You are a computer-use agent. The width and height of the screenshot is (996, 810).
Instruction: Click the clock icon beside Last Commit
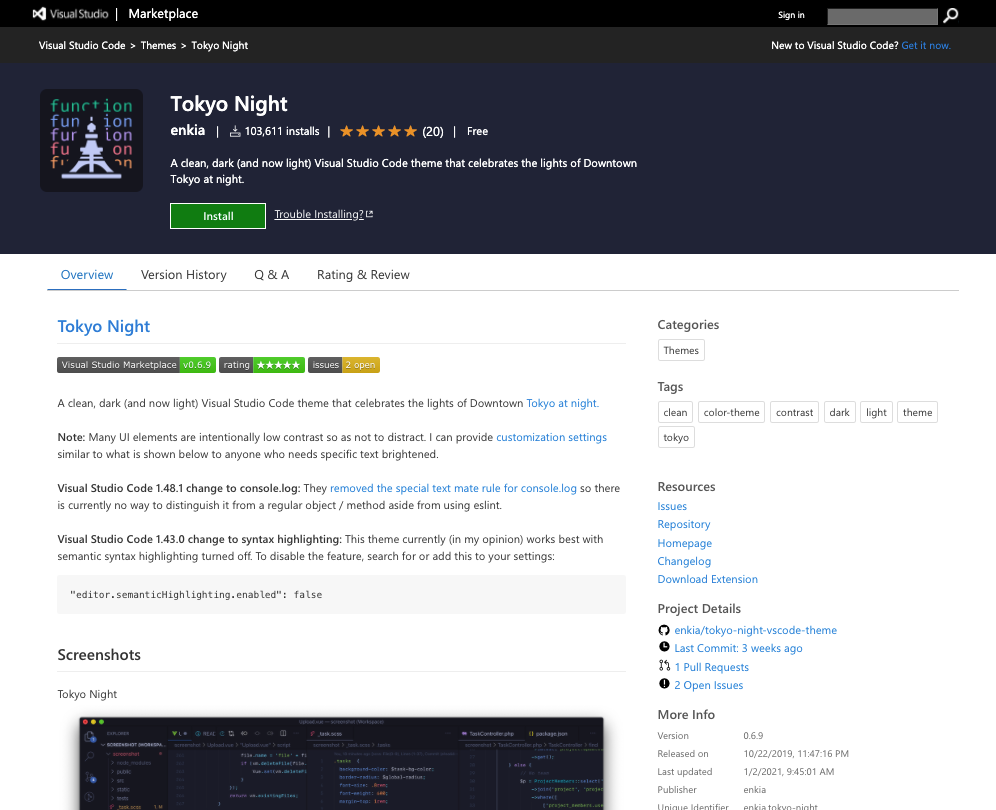click(x=664, y=647)
